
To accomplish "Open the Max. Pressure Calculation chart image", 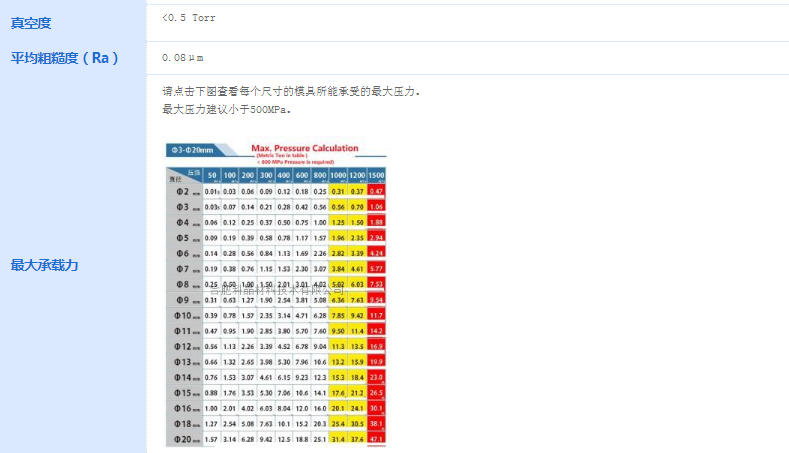I will coord(276,292).
